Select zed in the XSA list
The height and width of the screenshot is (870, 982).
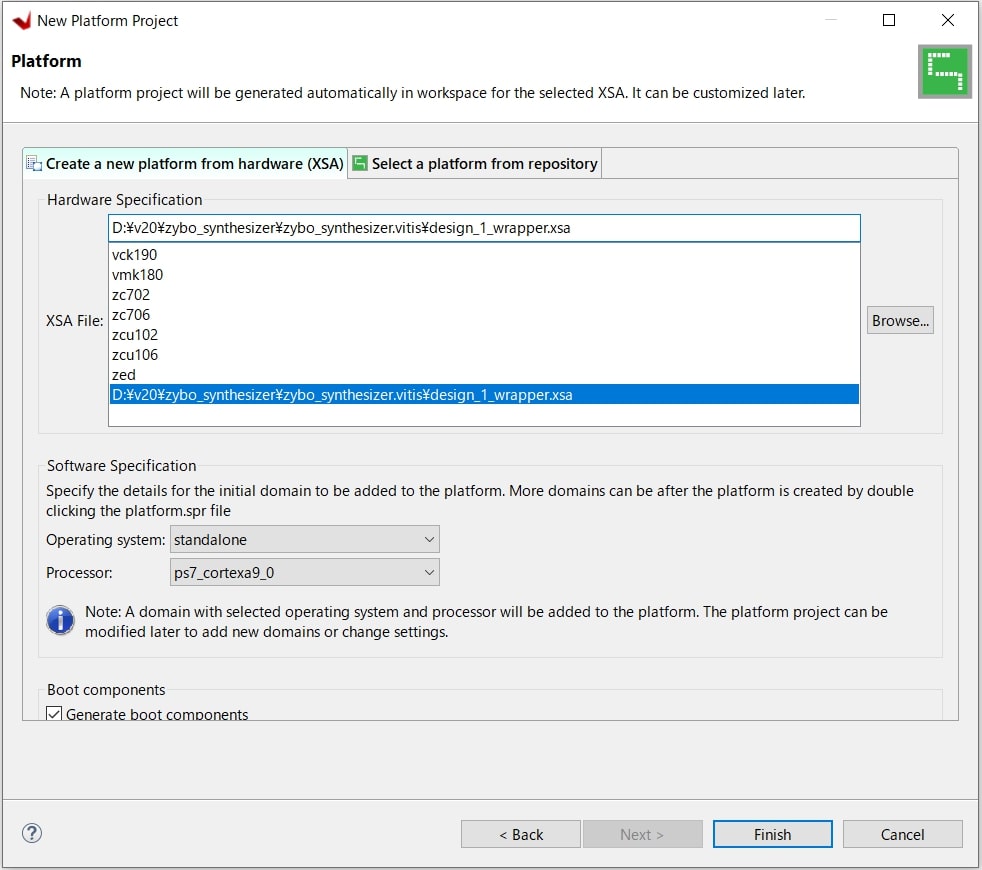[484, 375]
